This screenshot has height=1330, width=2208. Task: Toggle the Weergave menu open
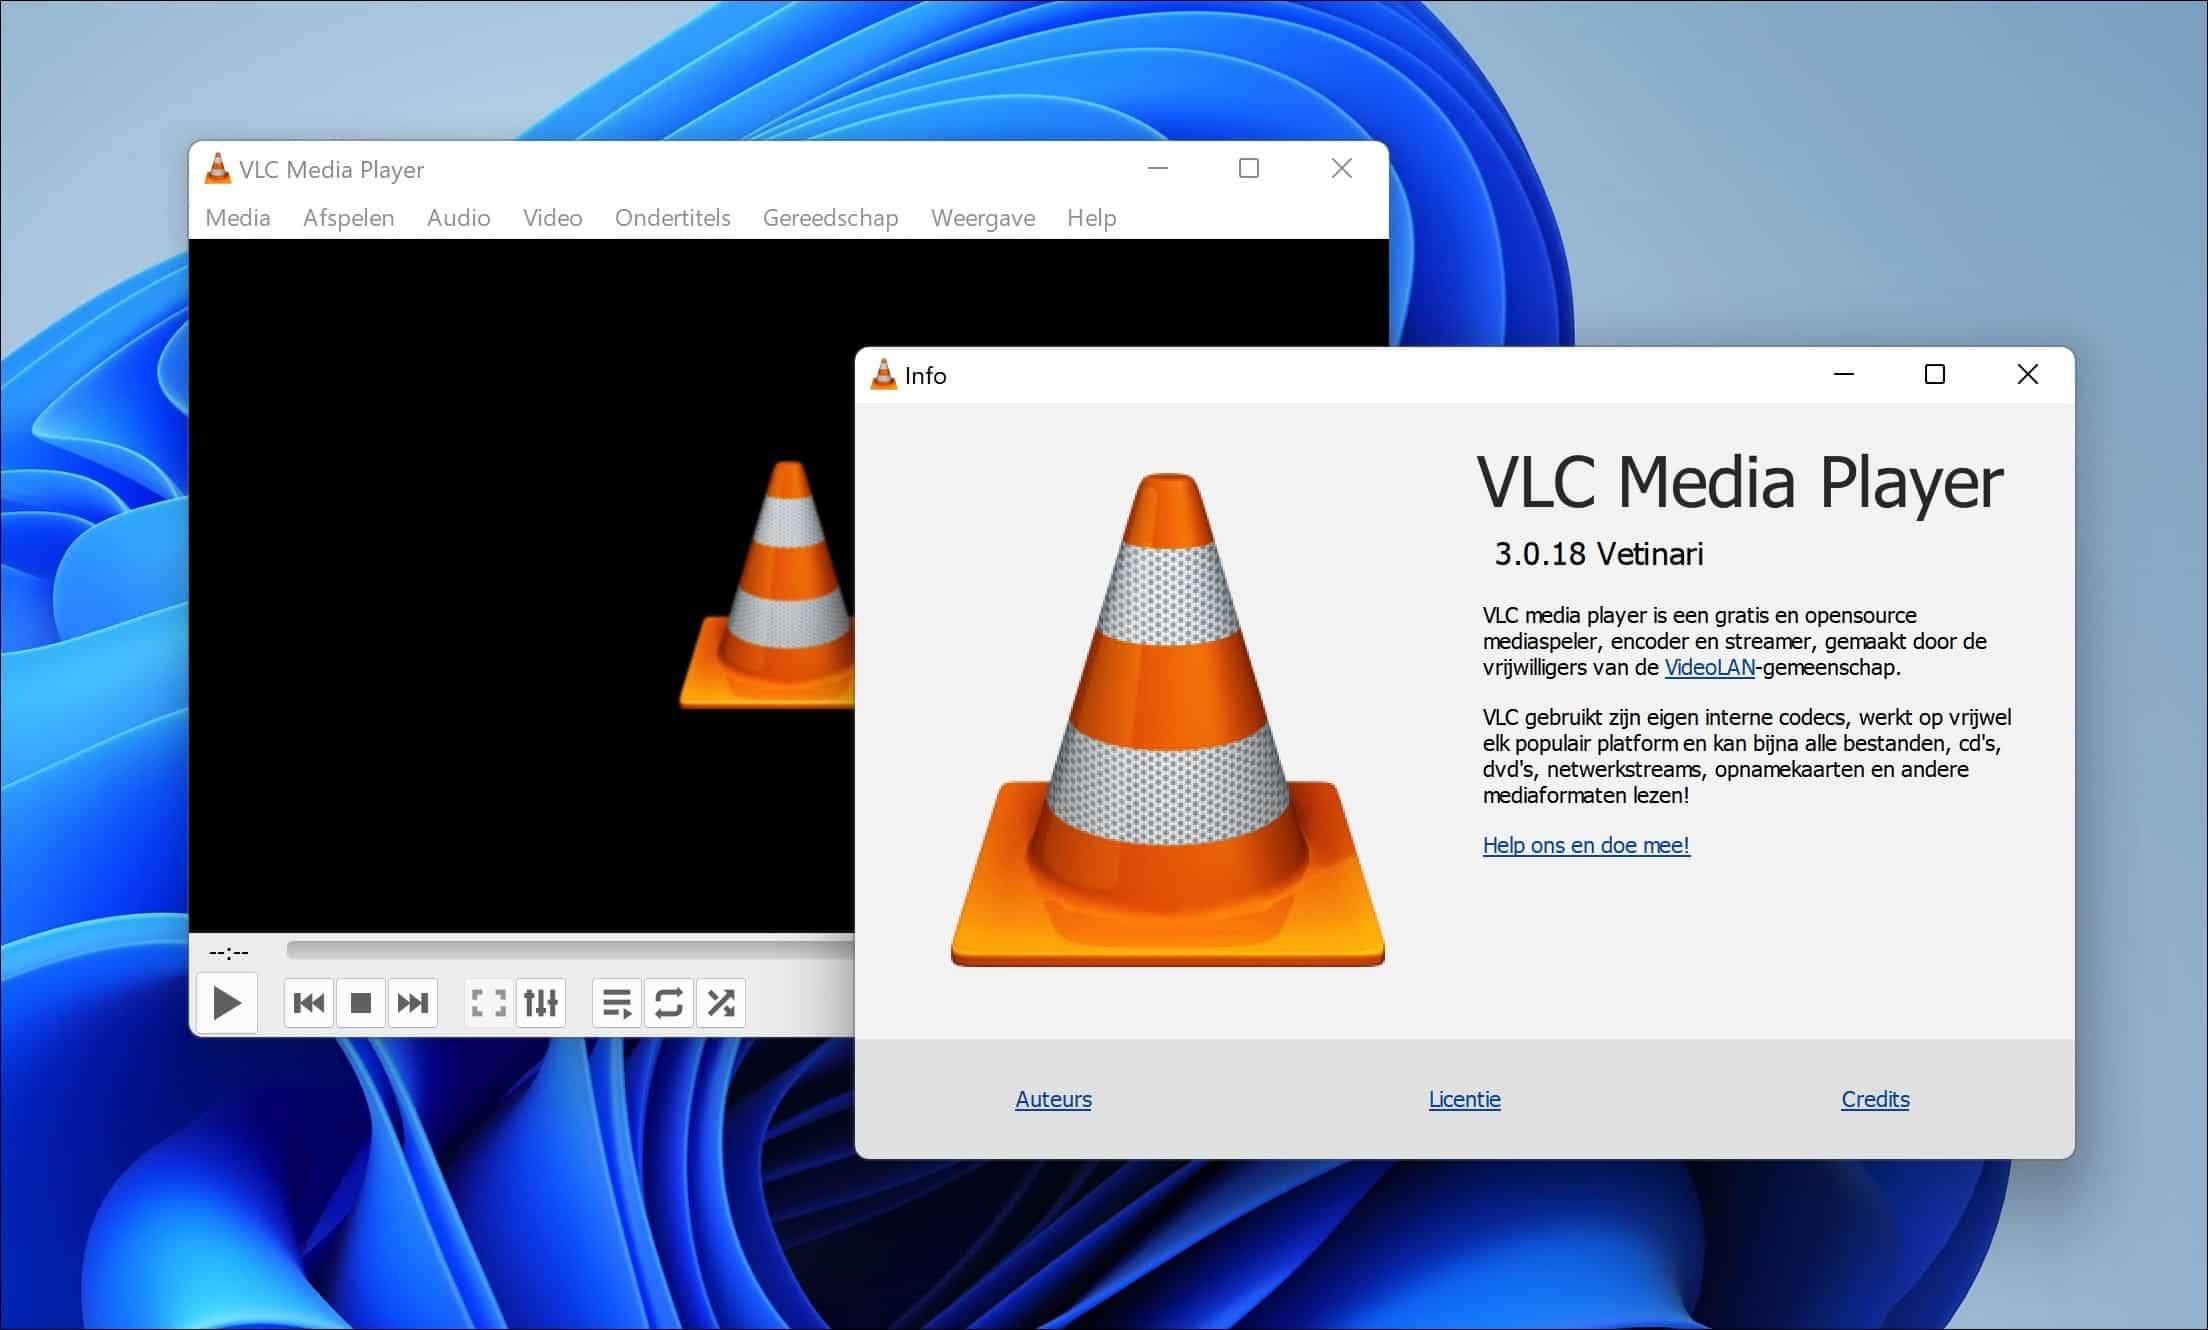coord(982,218)
